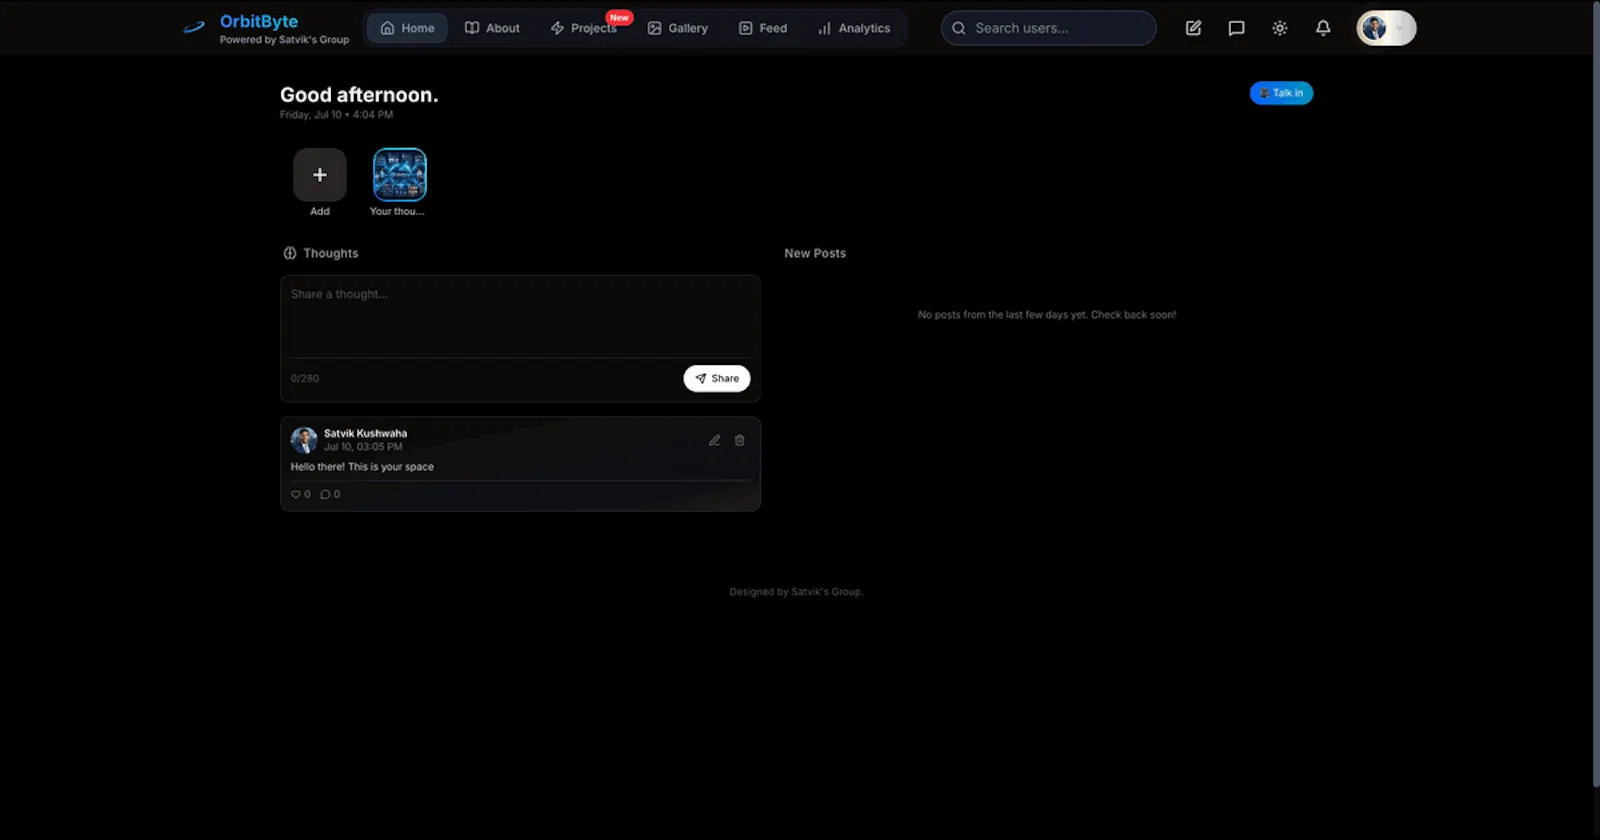Delete the 'Hello there!' thought

[739, 440]
